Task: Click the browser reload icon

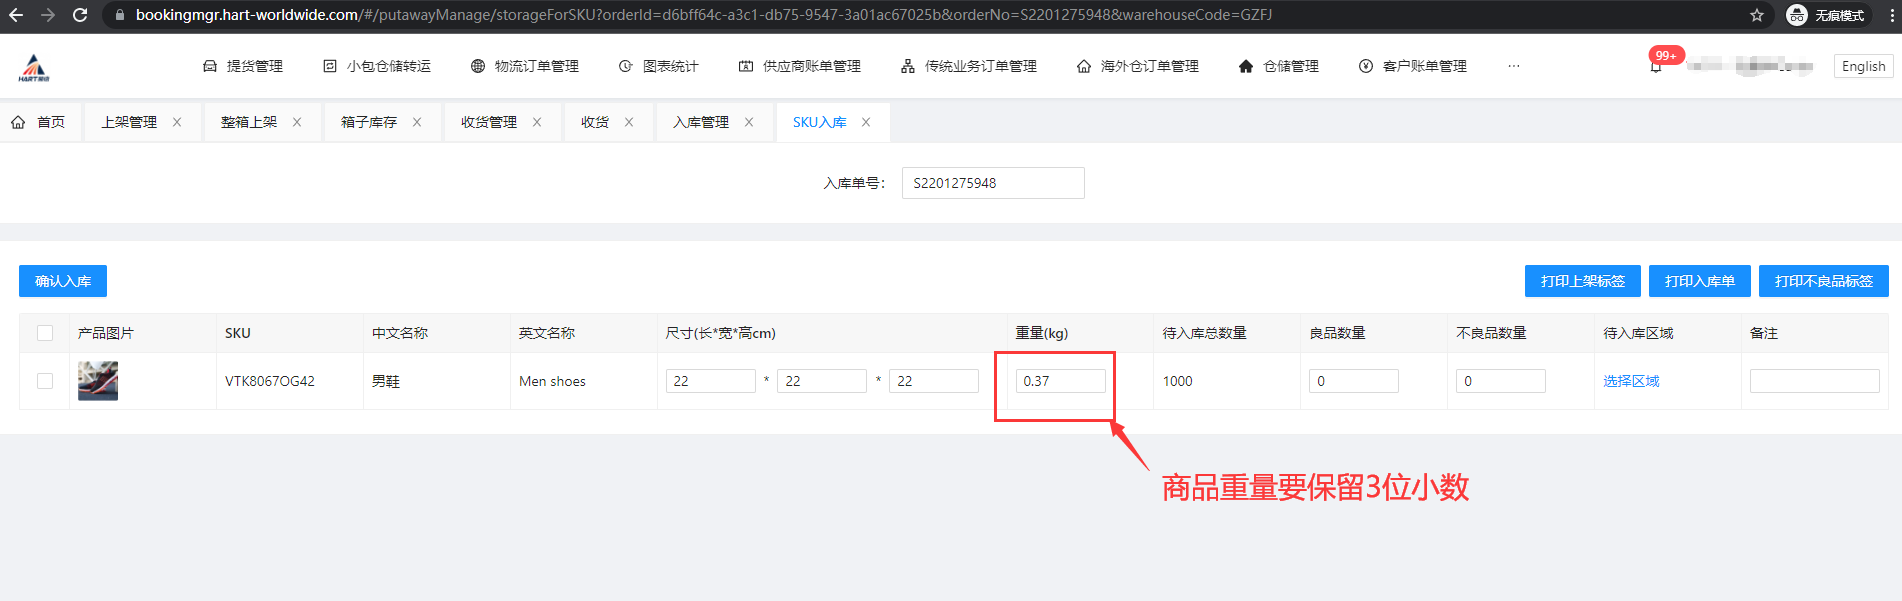Action: (x=80, y=15)
